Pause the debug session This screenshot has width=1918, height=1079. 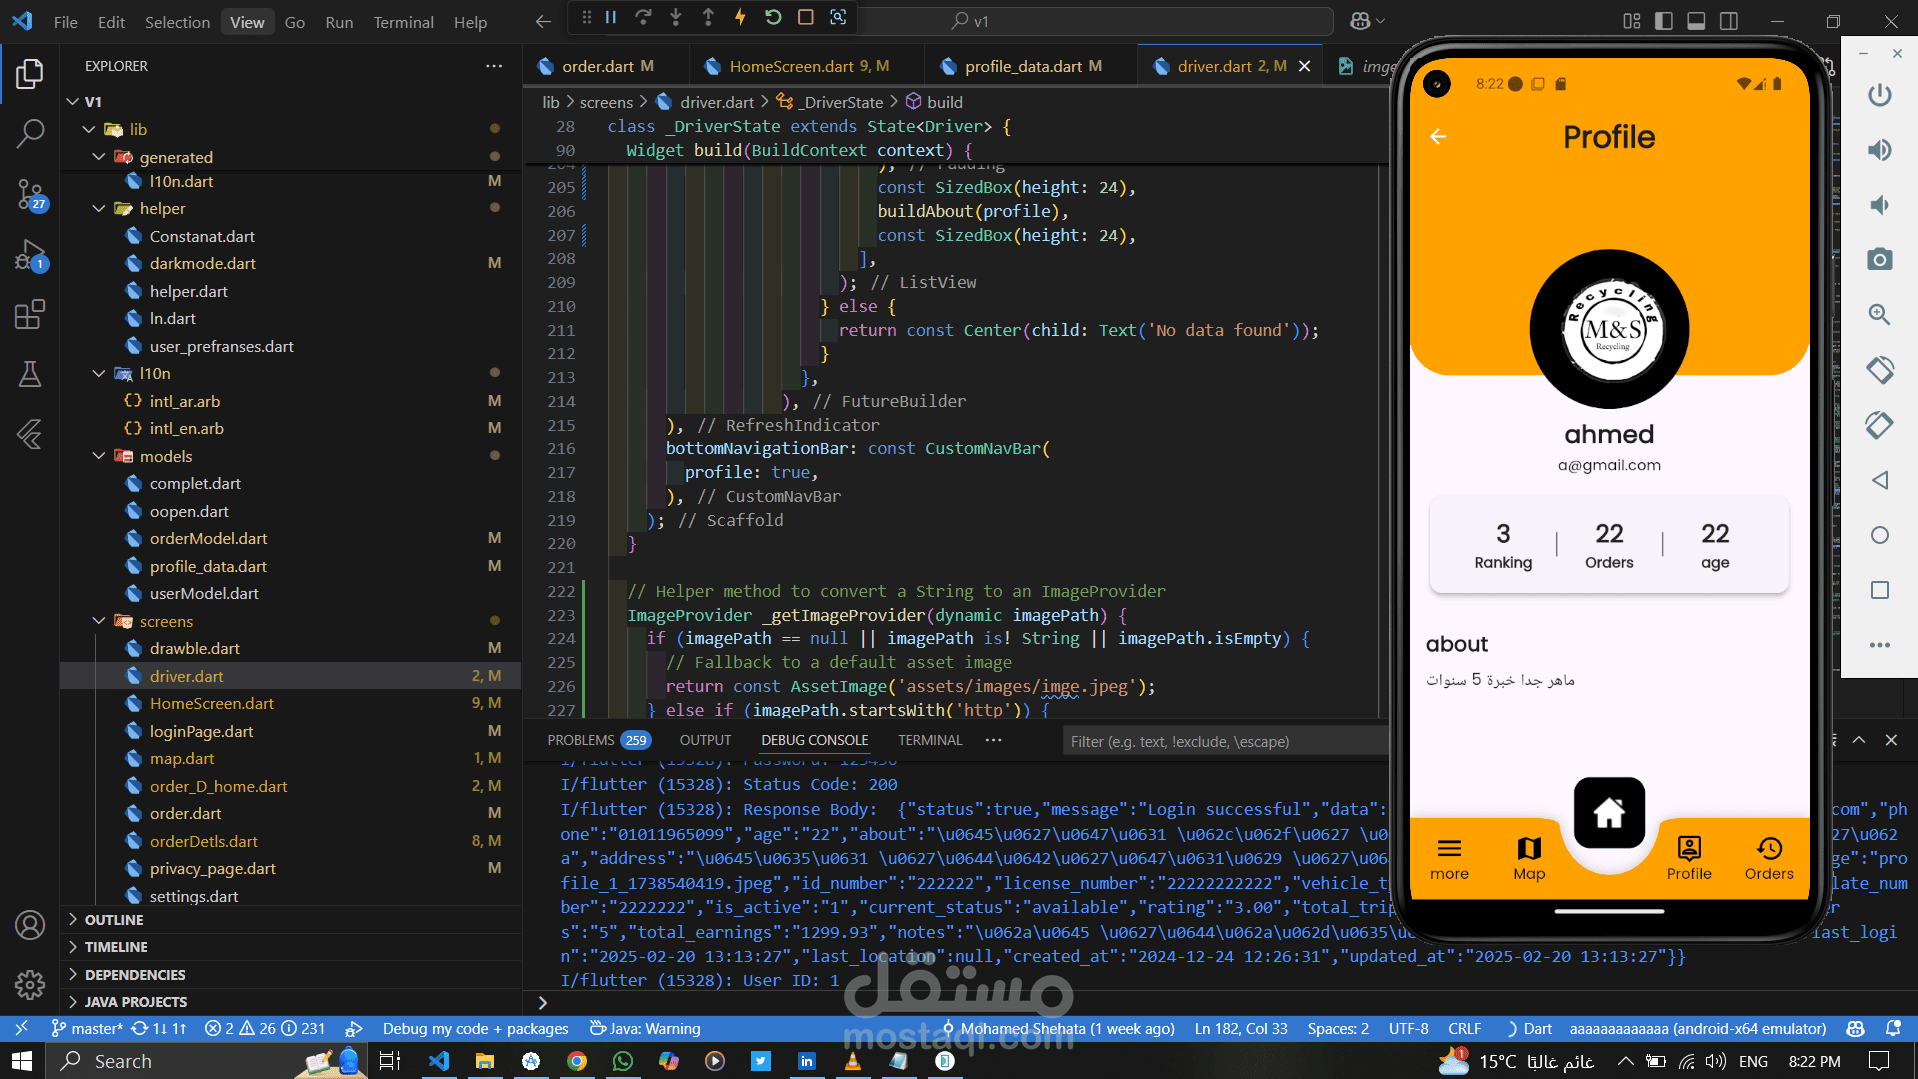coord(611,17)
